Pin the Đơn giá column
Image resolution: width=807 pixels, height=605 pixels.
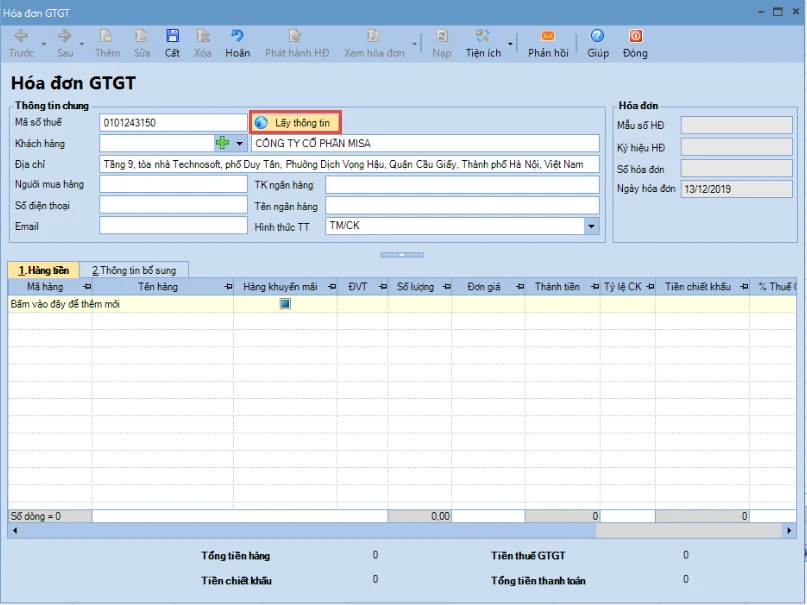(x=520, y=287)
